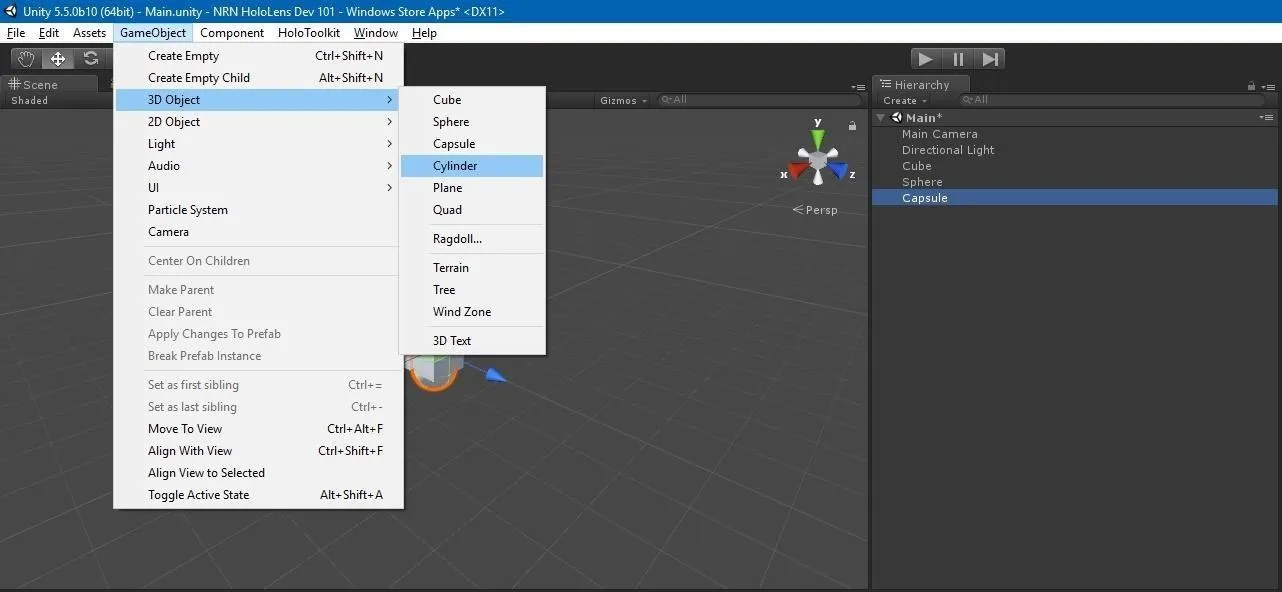Click the Hierarchy tab
Screen dimensions: 1282x592
(921, 85)
